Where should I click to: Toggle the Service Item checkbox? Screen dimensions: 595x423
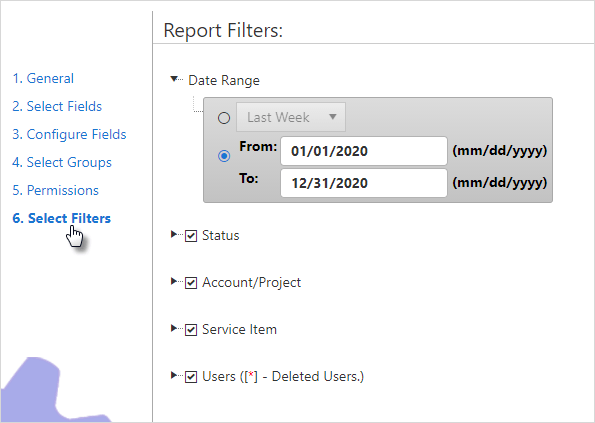click(x=191, y=330)
